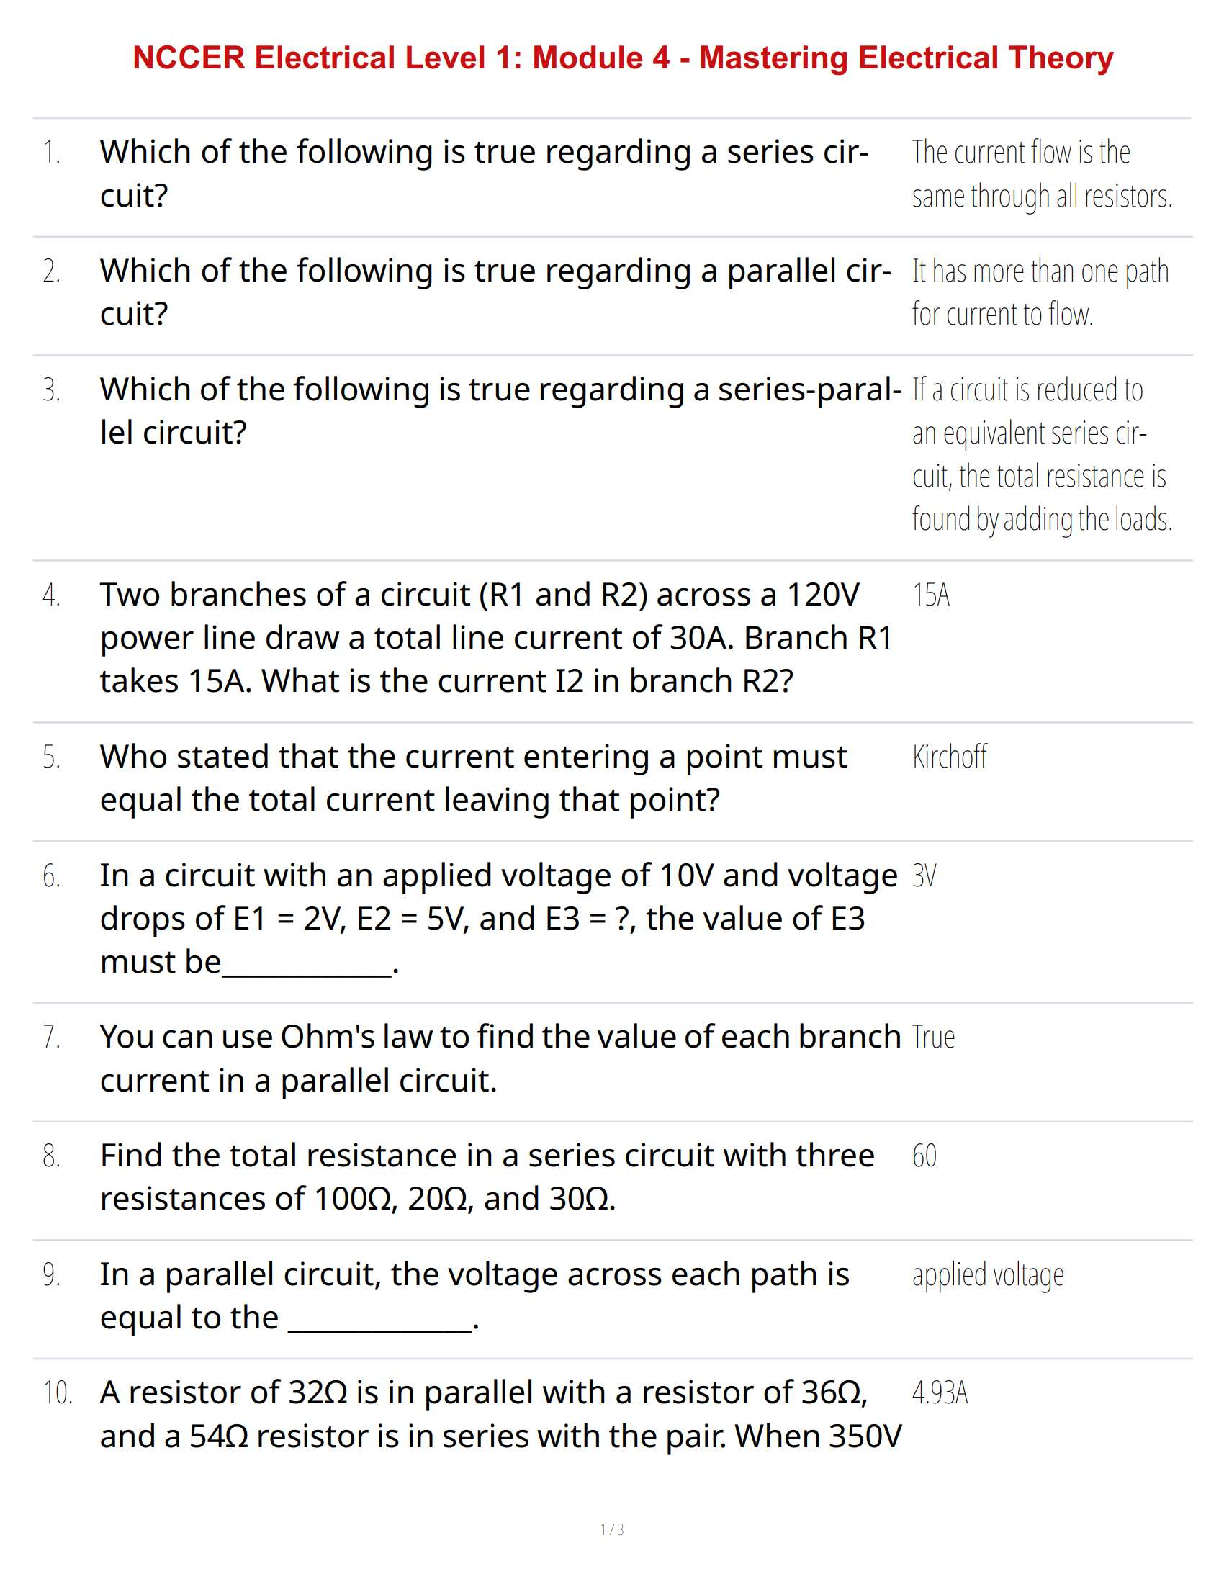The height and width of the screenshot is (1584, 1224).
Task: Click question 4 about branches R1 and R2
Action: 495,637
